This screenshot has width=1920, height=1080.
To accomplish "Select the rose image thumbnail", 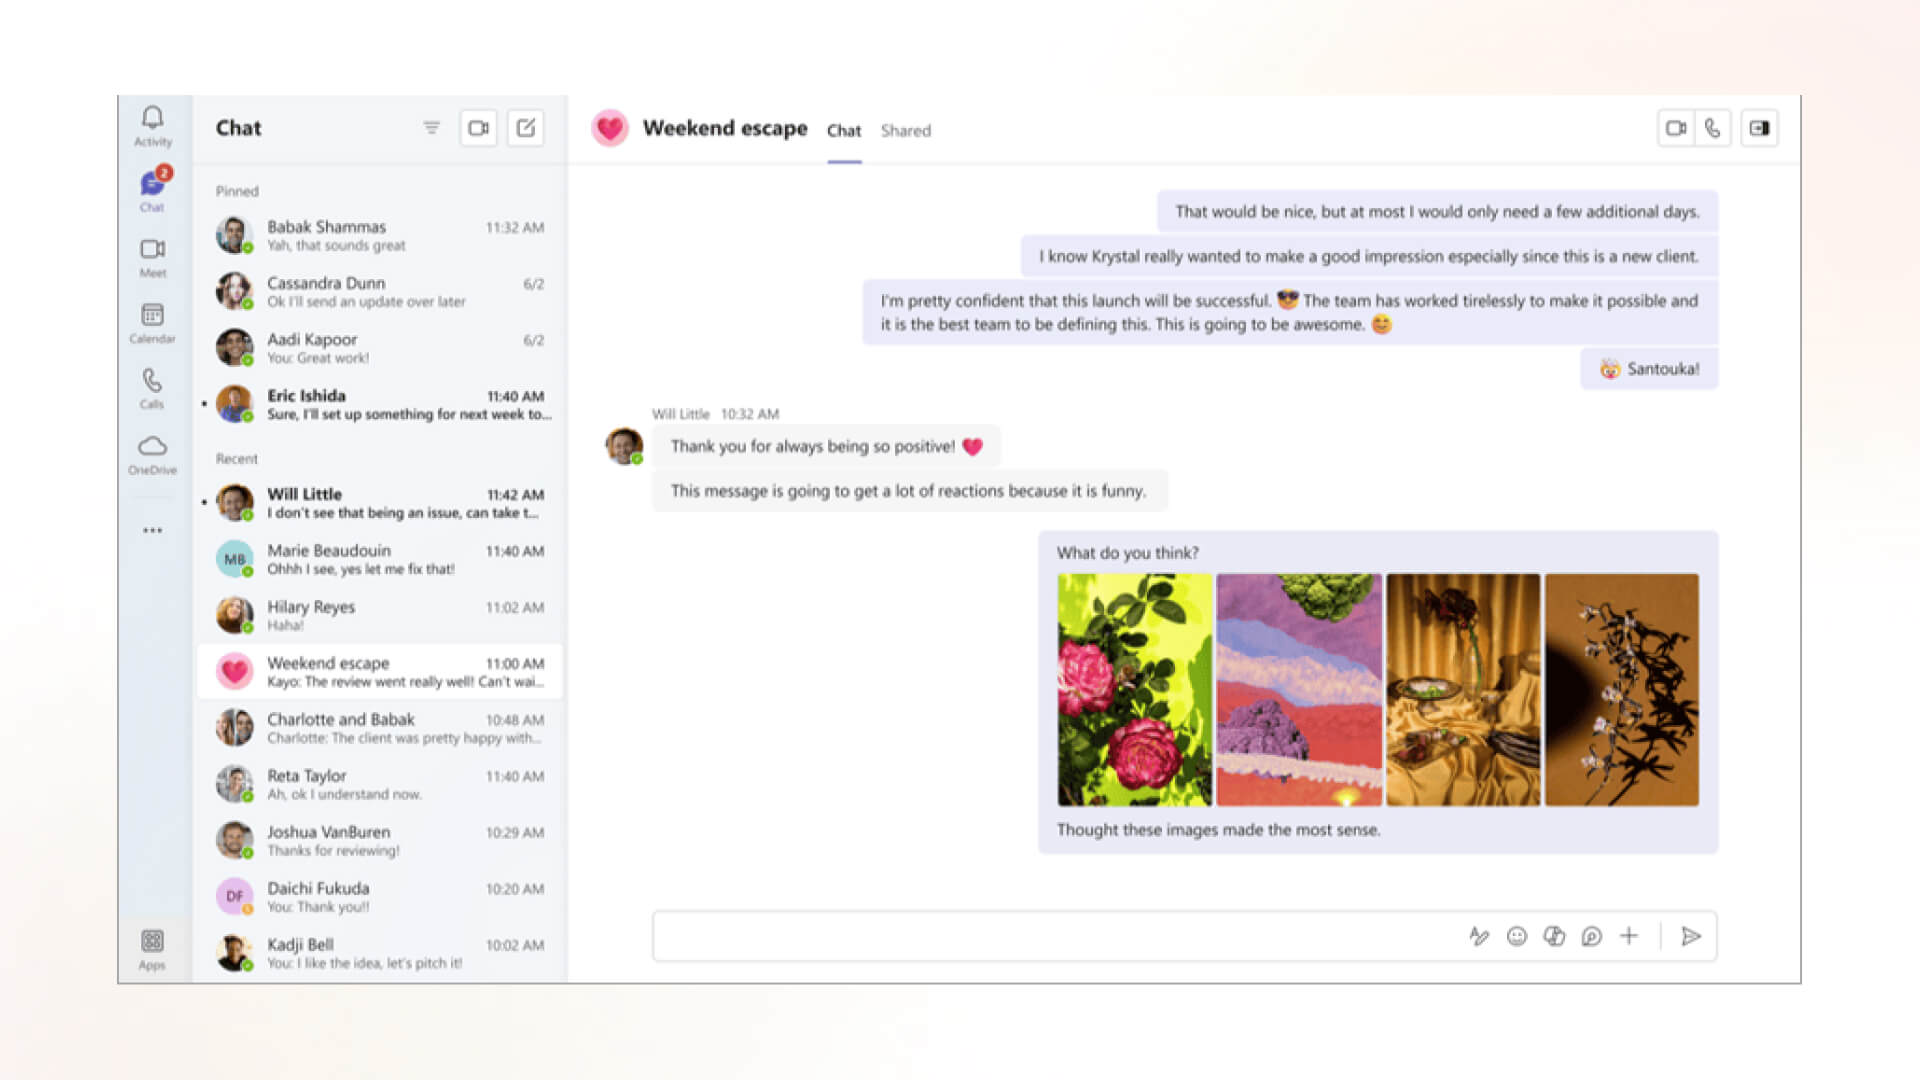I will [x=1131, y=688].
